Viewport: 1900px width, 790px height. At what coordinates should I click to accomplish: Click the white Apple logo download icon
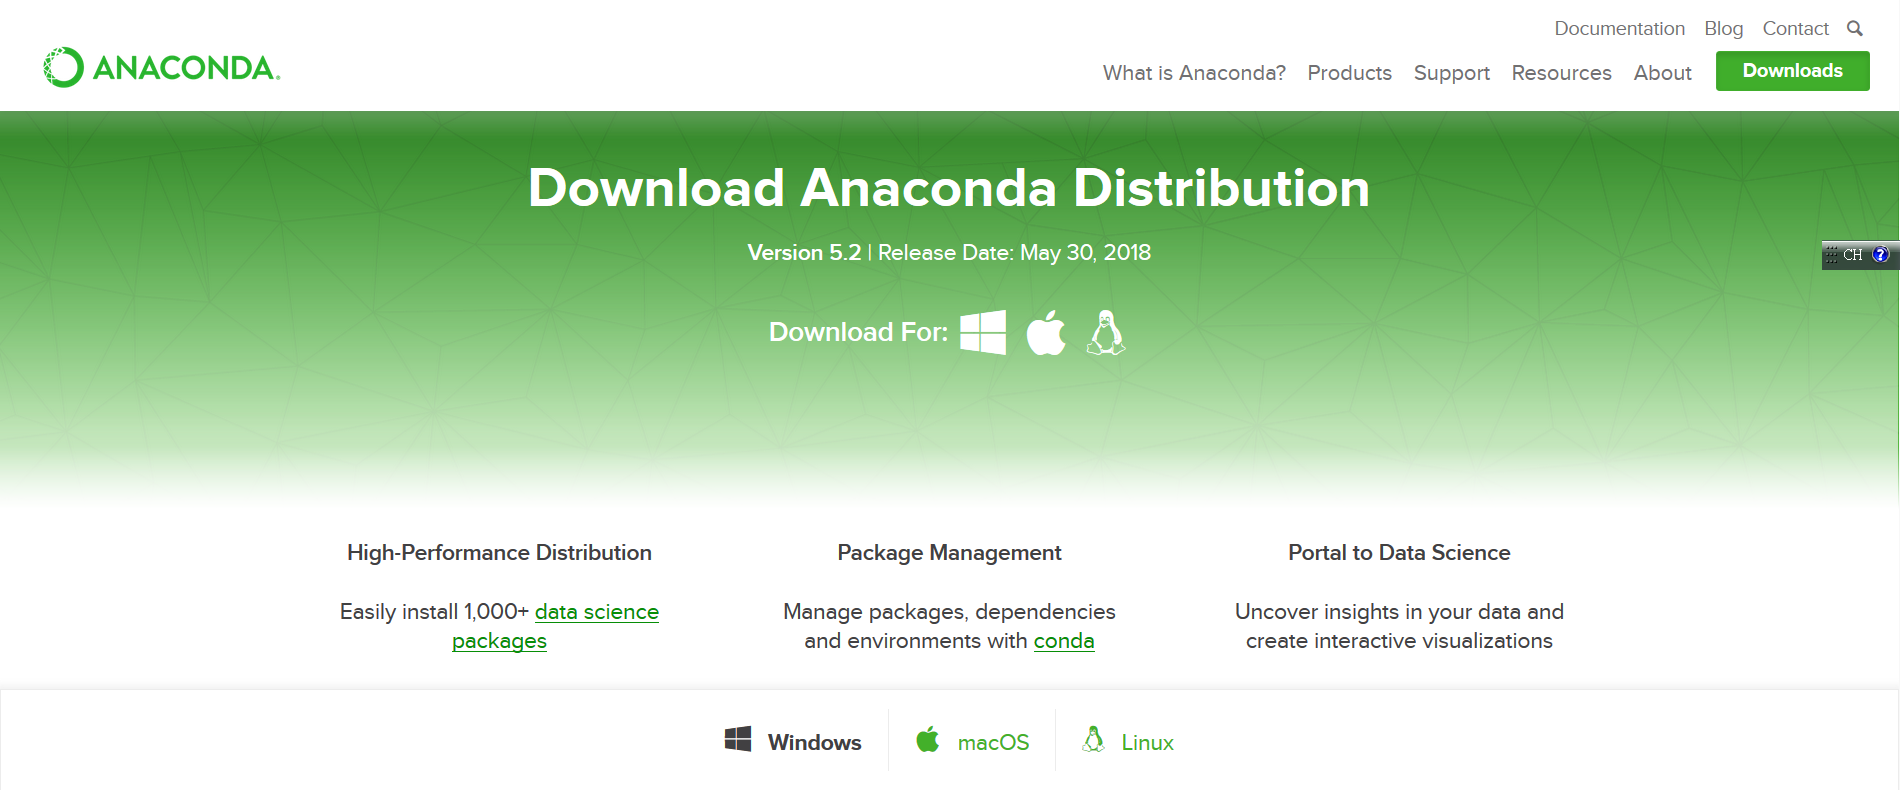[1046, 332]
